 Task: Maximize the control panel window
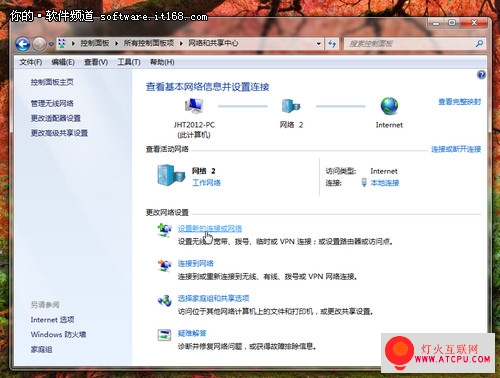452,23
